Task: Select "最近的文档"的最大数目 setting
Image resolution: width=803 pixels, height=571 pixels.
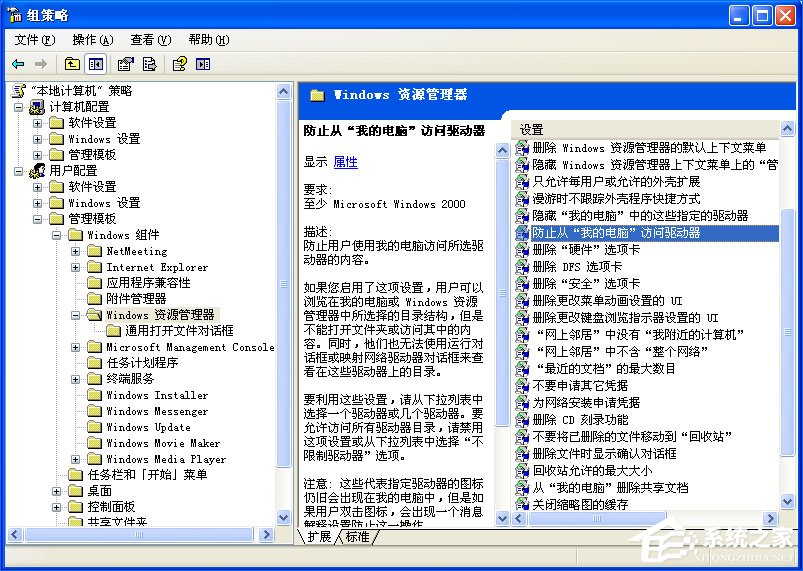Action: (604, 368)
